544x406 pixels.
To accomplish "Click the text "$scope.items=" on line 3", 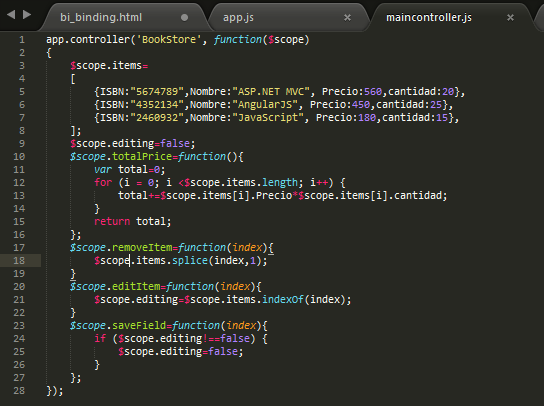I will (x=109, y=66).
